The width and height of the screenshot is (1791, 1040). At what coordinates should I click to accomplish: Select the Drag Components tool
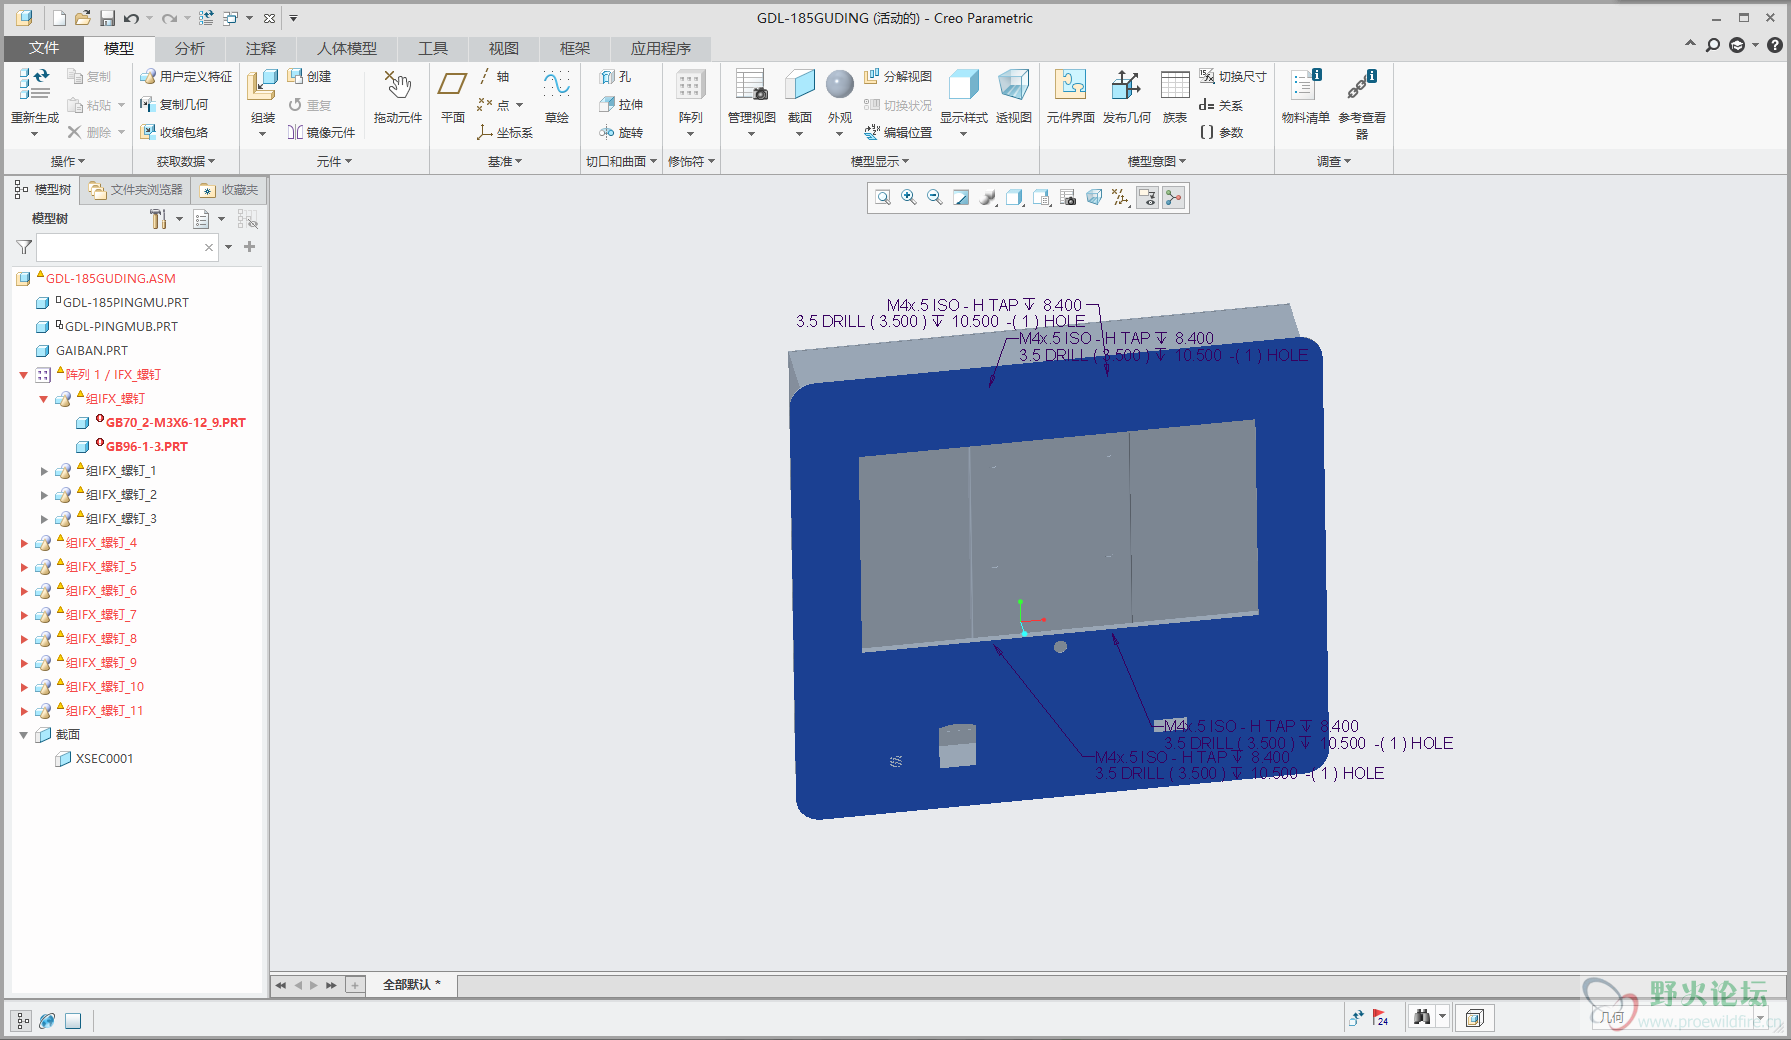(397, 86)
